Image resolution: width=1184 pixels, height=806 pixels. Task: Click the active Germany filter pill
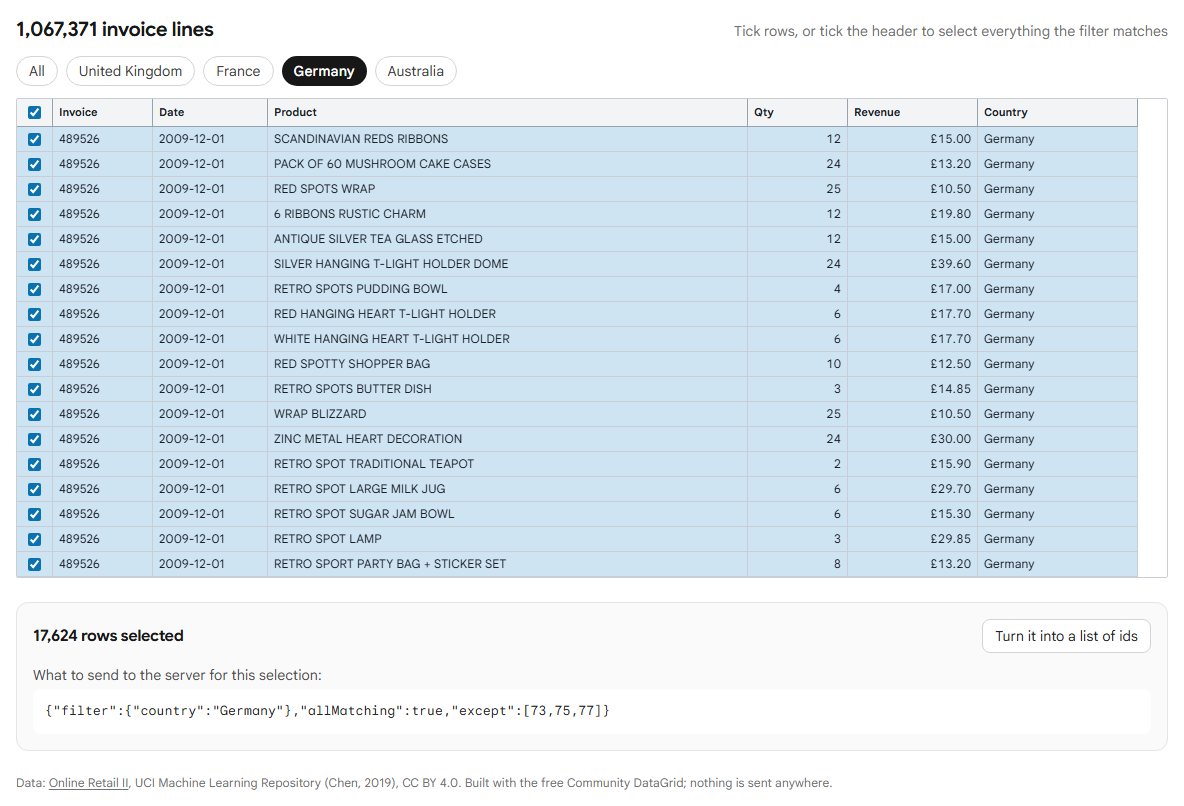324,71
